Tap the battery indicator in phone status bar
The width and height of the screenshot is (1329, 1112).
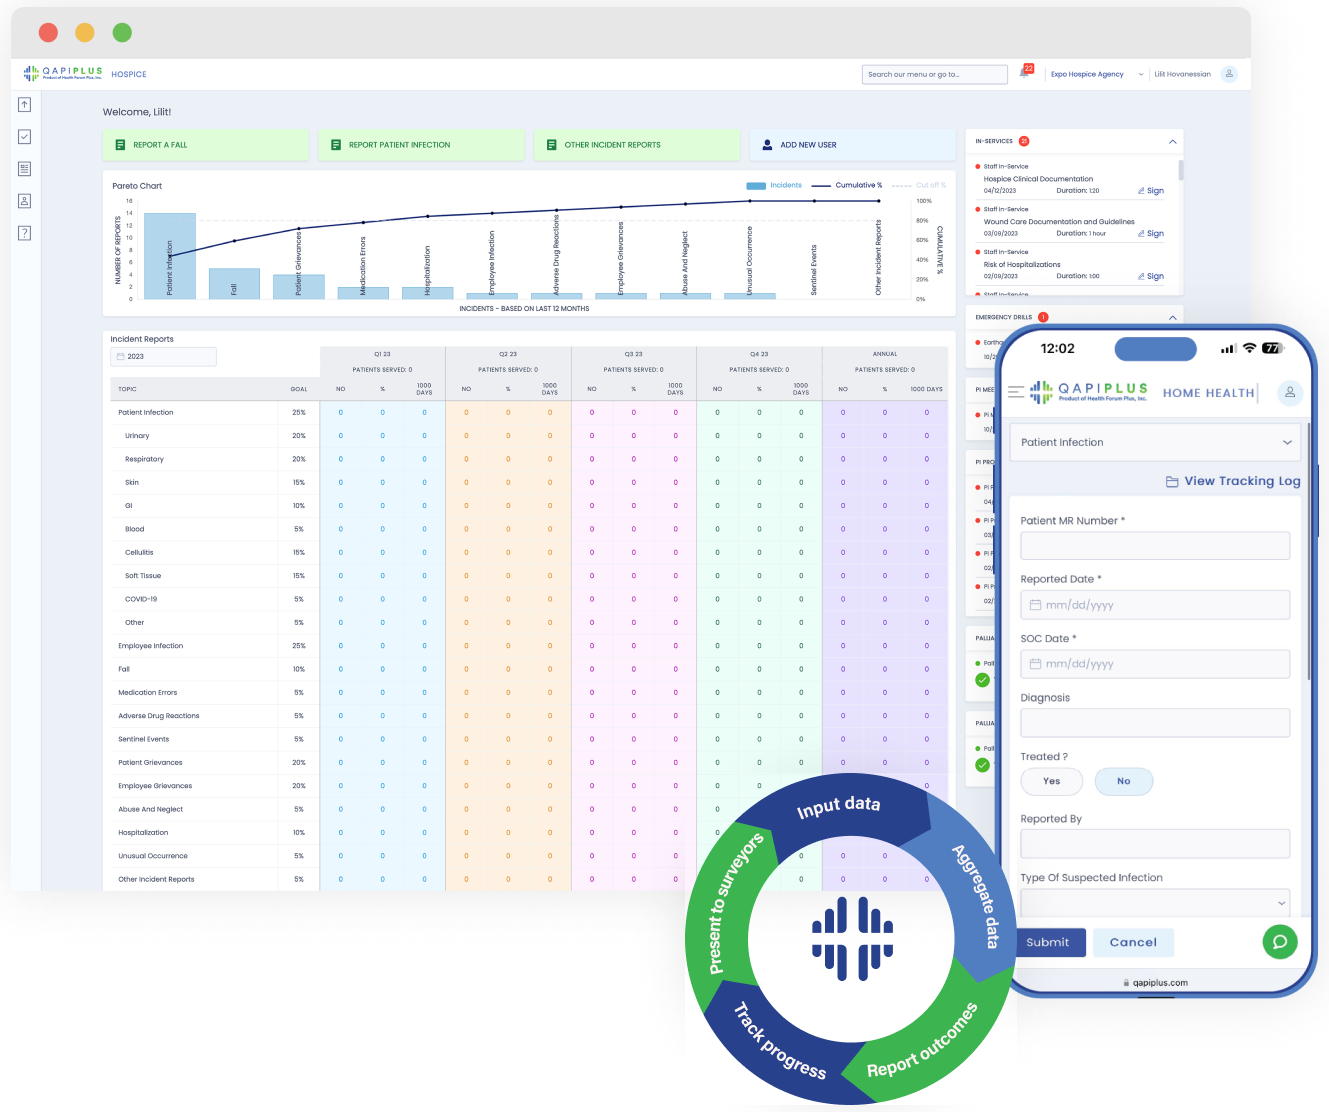[1272, 348]
